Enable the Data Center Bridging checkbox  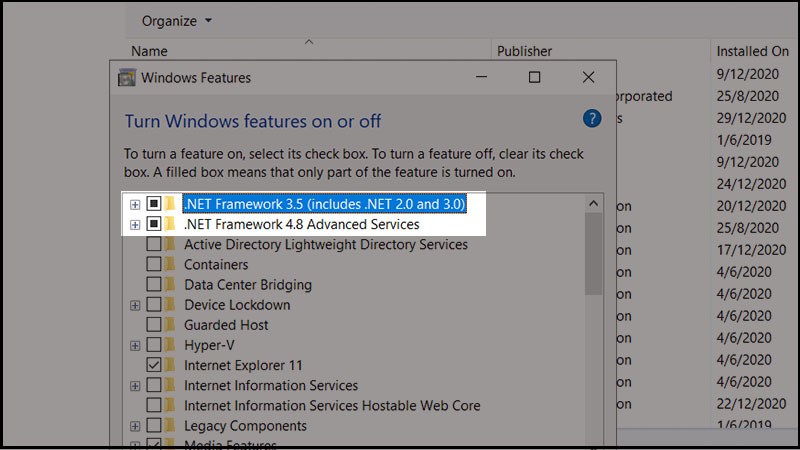point(154,284)
